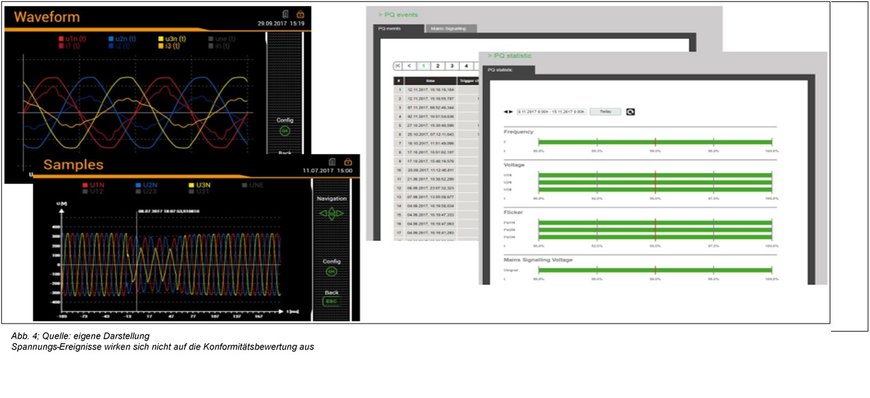Click the lock icon in Samples header
This screenshot has width=870, height=398.
[x=348, y=162]
